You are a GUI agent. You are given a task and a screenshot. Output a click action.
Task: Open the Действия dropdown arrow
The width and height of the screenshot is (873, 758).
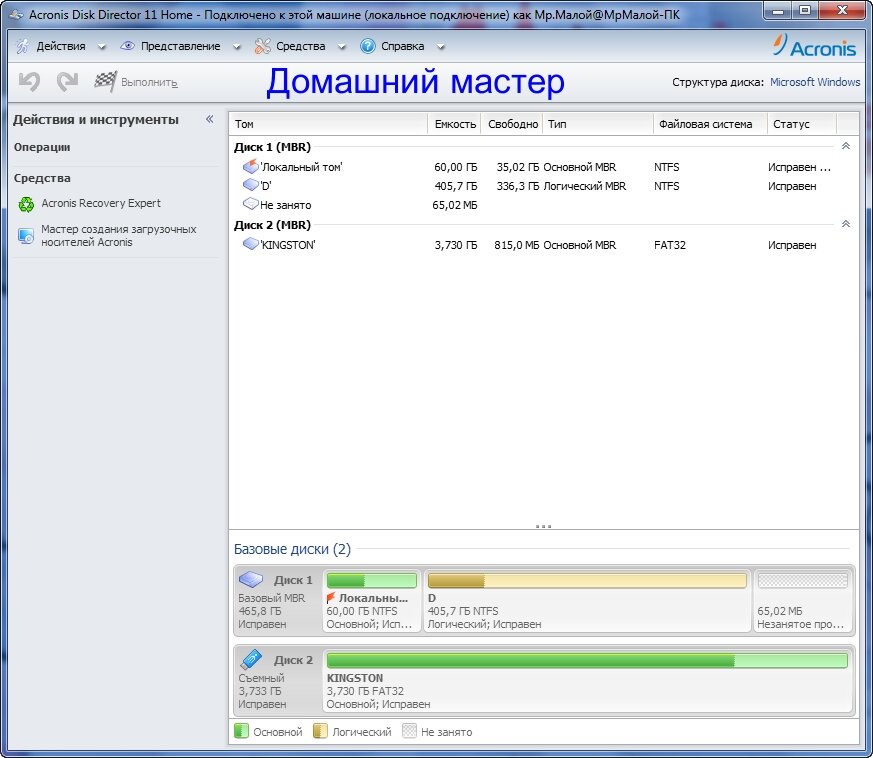click(102, 47)
